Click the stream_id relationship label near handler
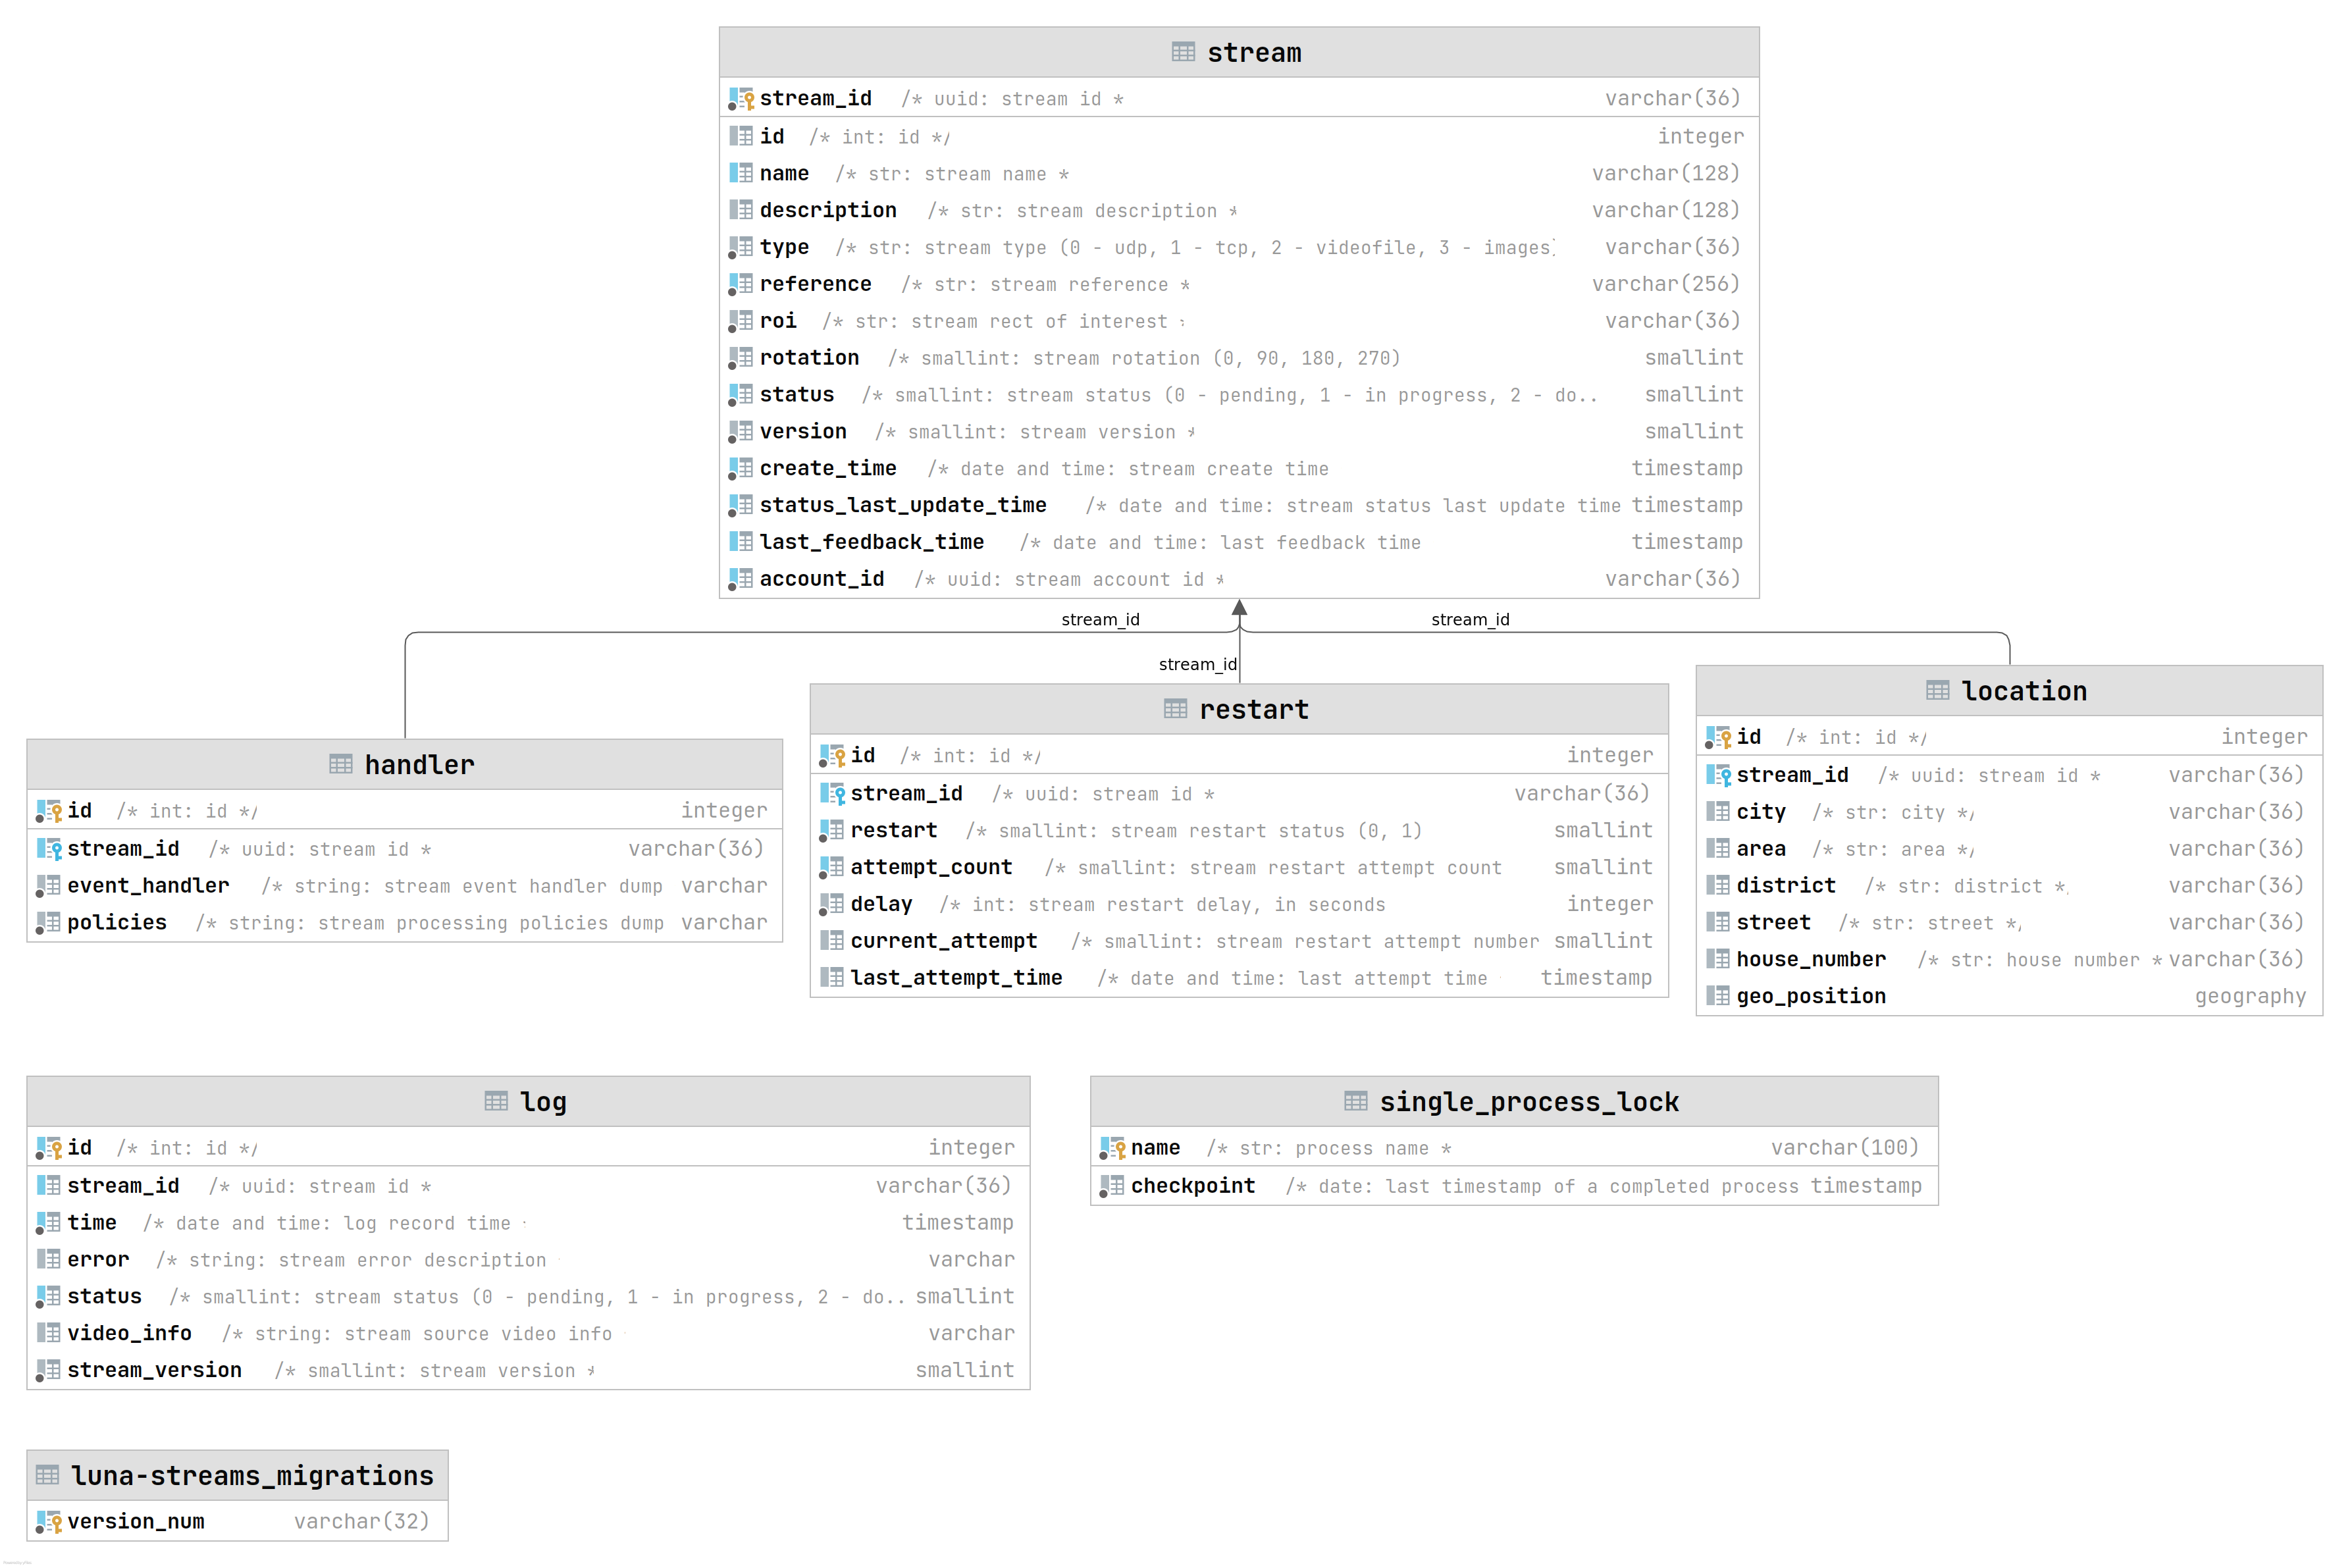 1101,619
